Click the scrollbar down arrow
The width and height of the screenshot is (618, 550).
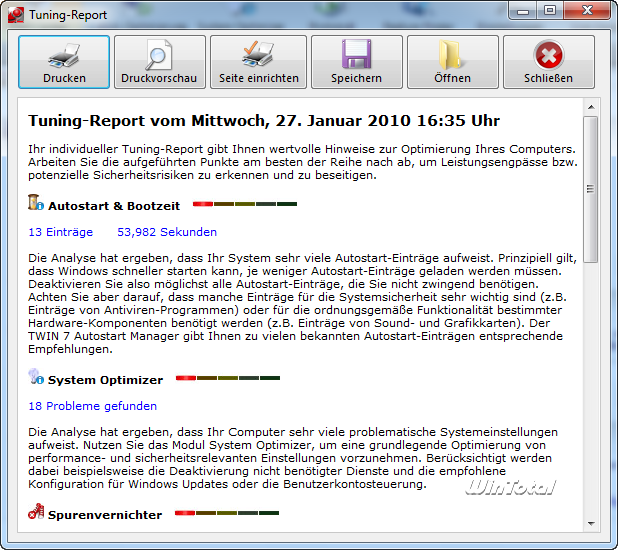(x=591, y=524)
